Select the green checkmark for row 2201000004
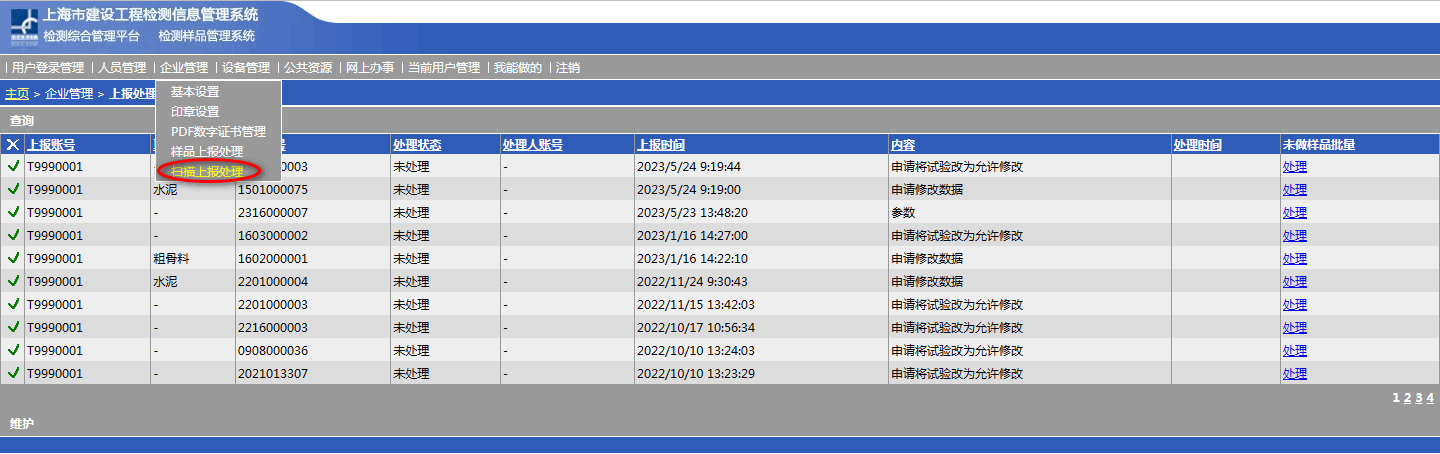This screenshot has height=454, width=1440. (x=13, y=281)
